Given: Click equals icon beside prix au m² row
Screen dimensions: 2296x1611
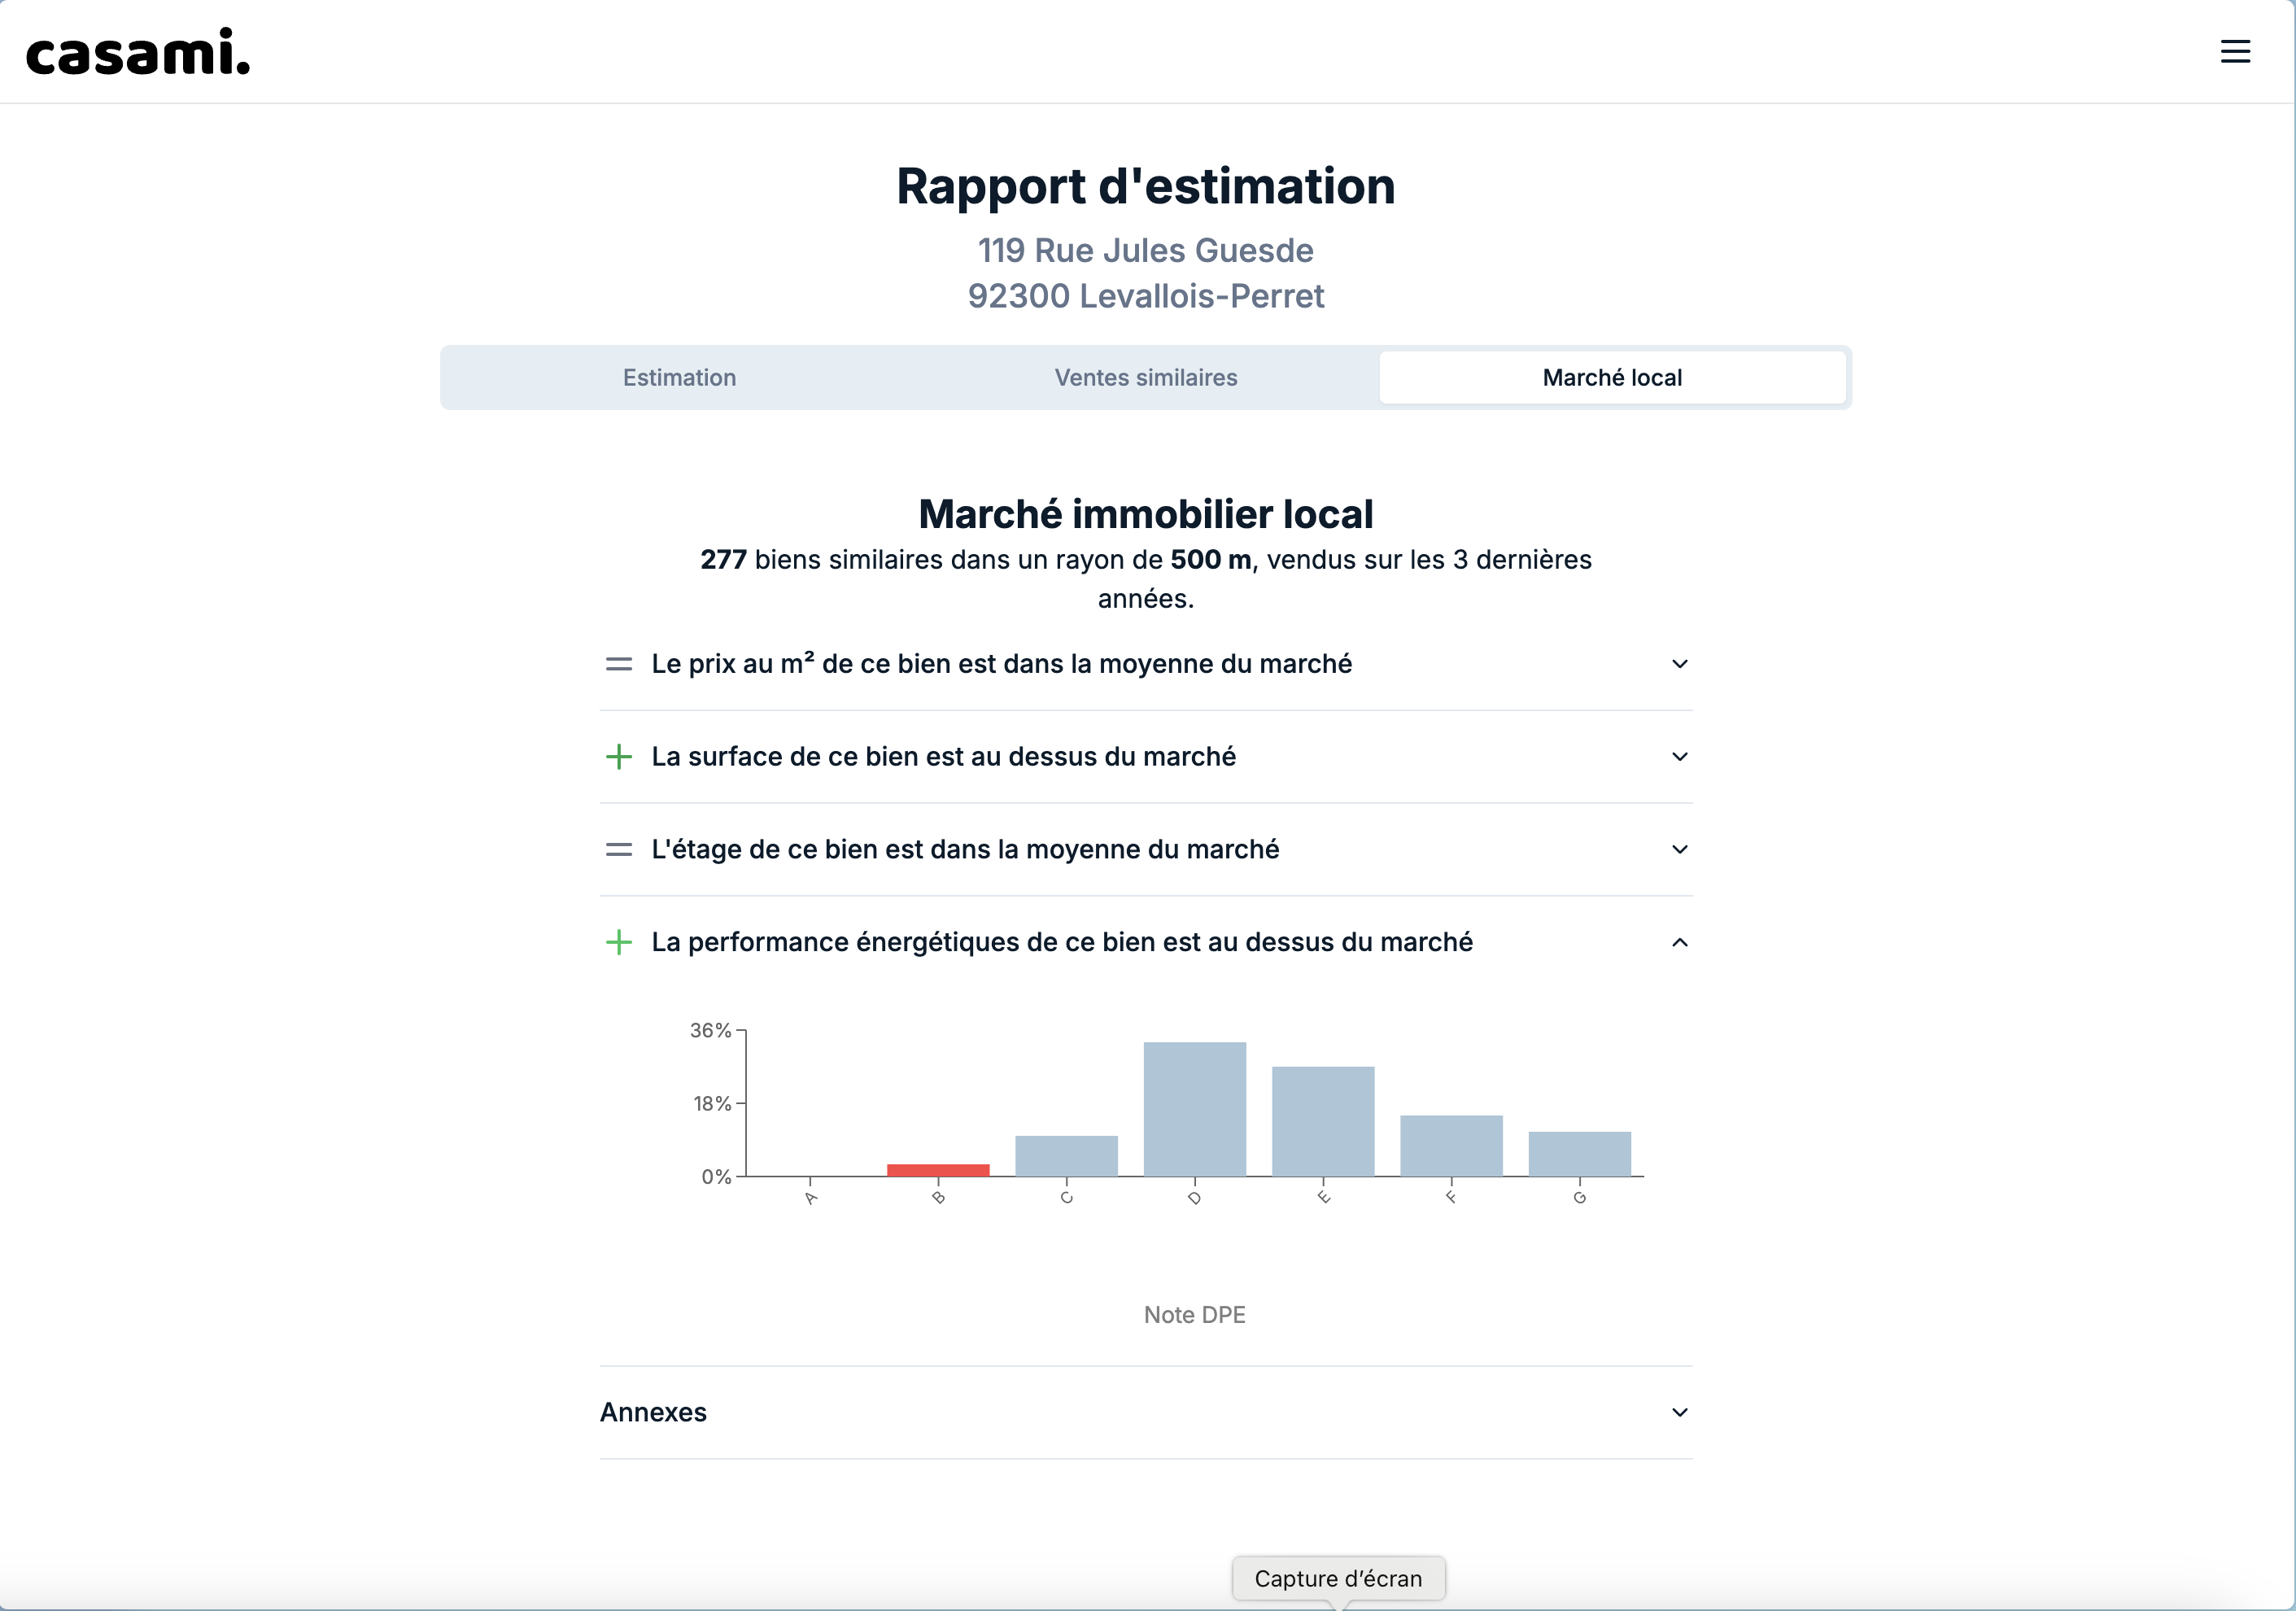Looking at the screenshot, I should point(619,664).
